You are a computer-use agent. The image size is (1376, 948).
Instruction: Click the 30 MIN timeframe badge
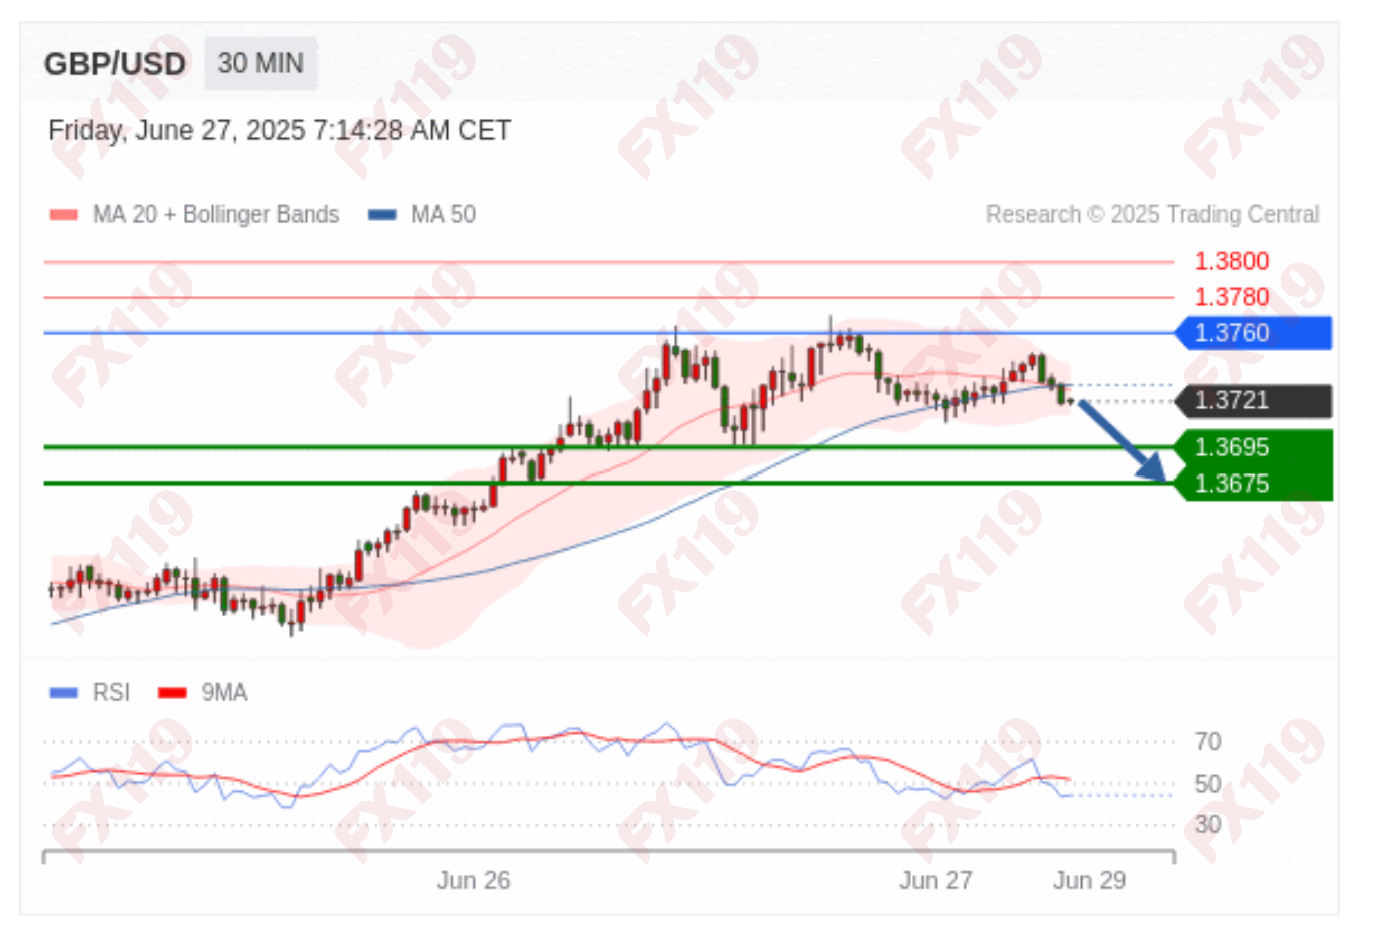pyautogui.click(x=261, y=64)
